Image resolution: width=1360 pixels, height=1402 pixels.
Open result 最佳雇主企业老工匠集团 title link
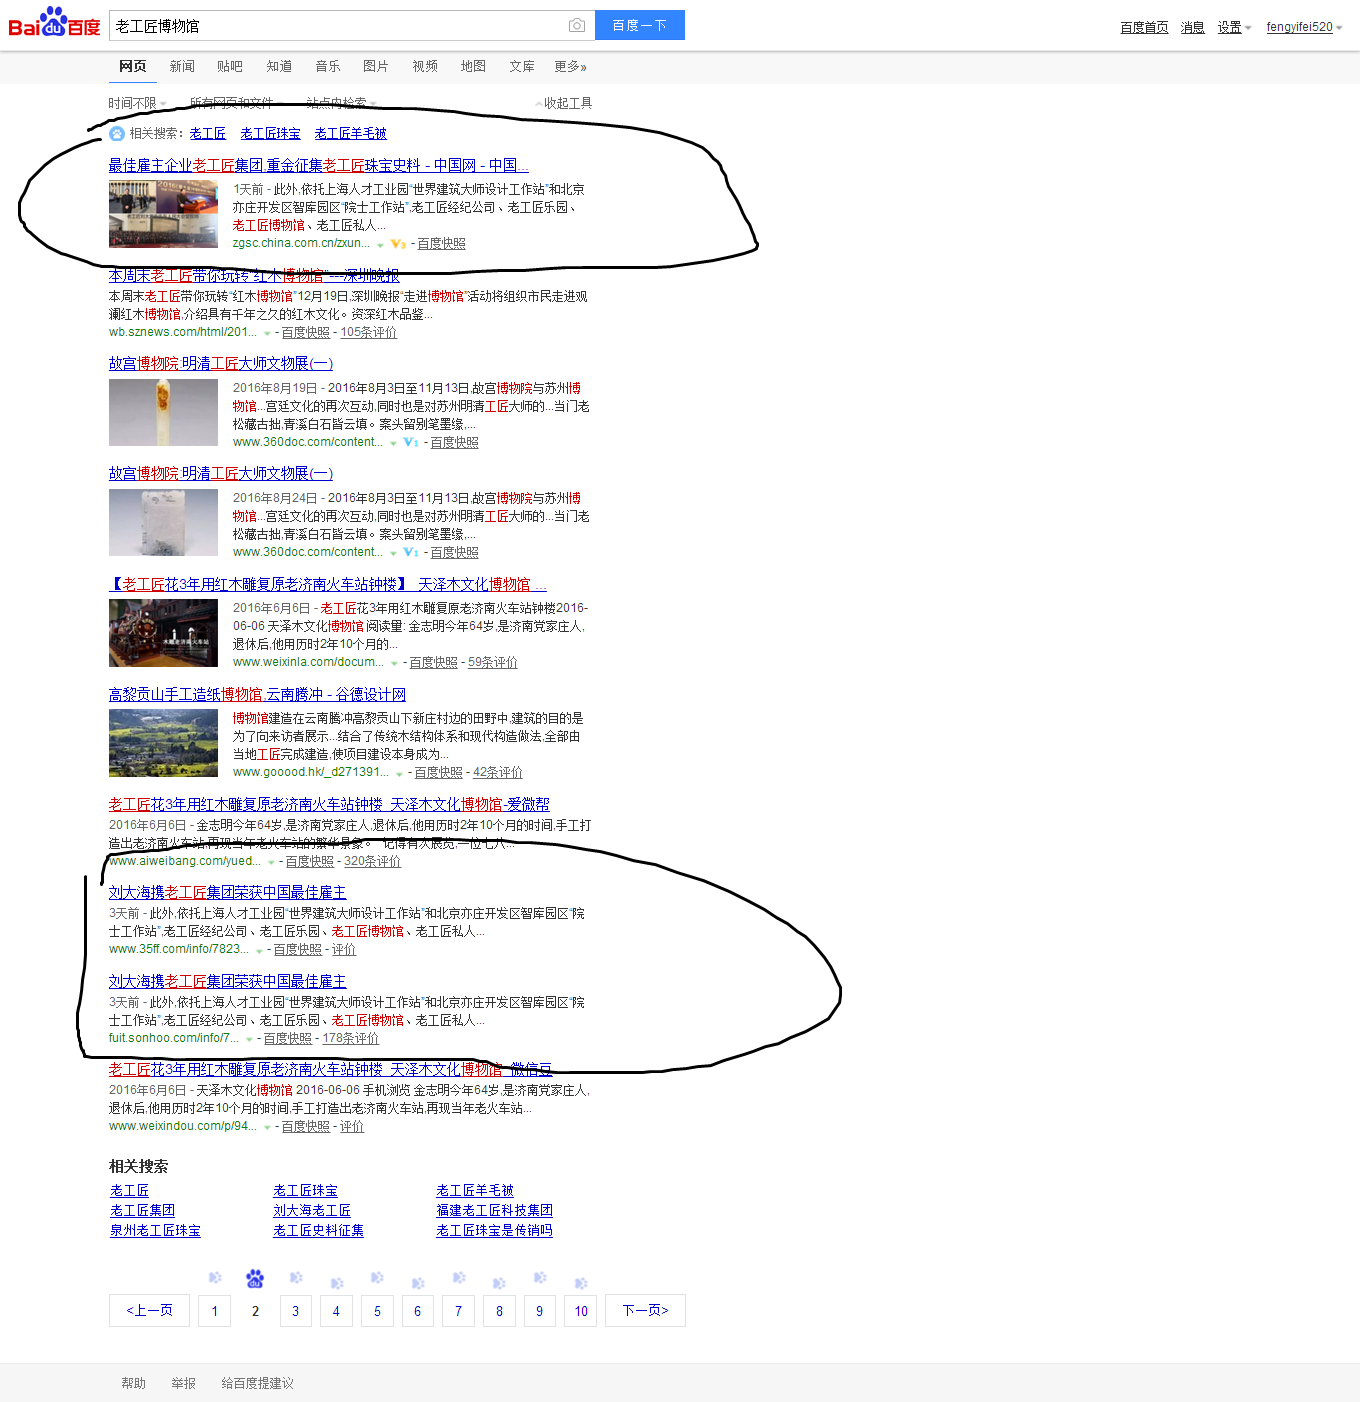click(318, 165)
